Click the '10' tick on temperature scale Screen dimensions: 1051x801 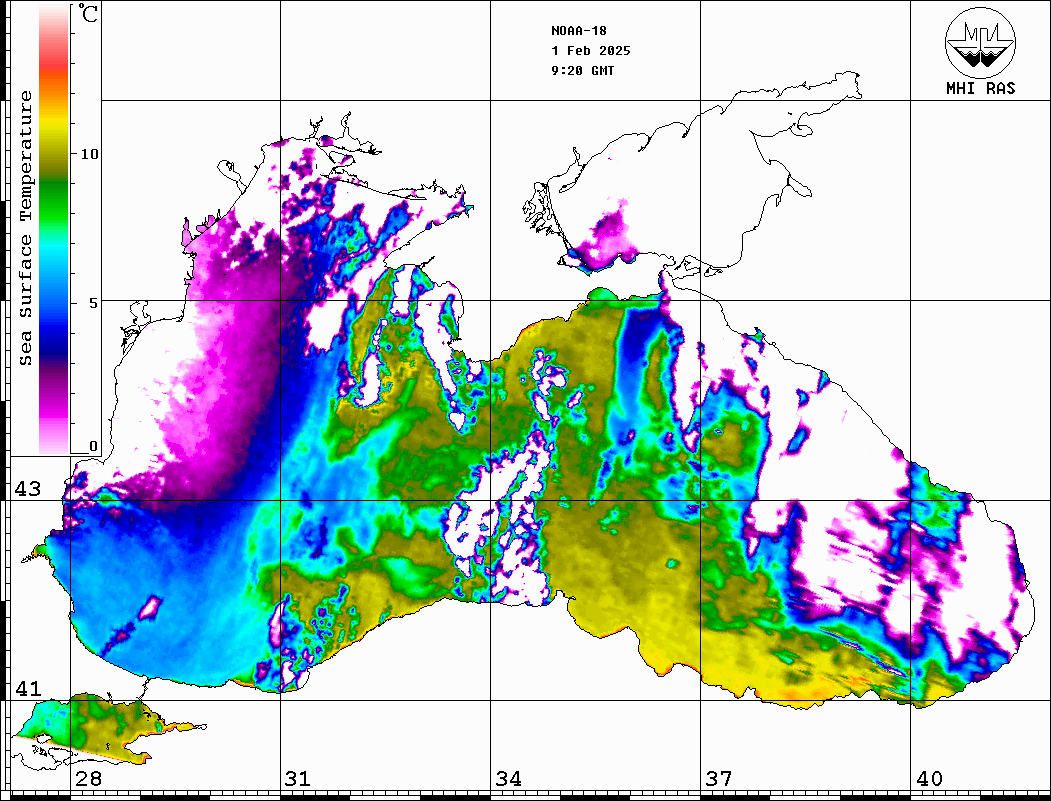89,154
